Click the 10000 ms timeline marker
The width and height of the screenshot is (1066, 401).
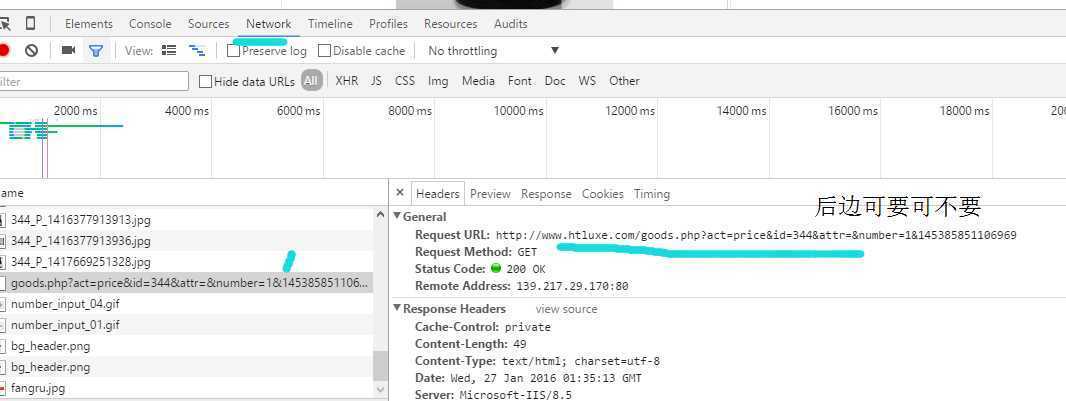click(518, 110)
